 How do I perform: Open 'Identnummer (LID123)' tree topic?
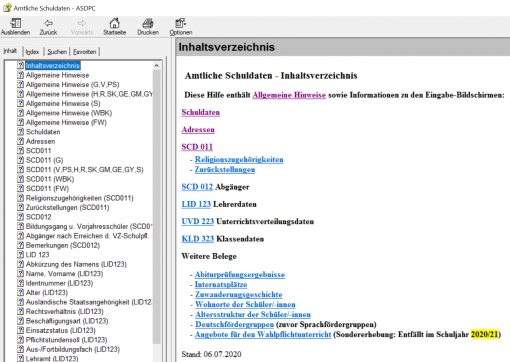[x=59, y=283]
